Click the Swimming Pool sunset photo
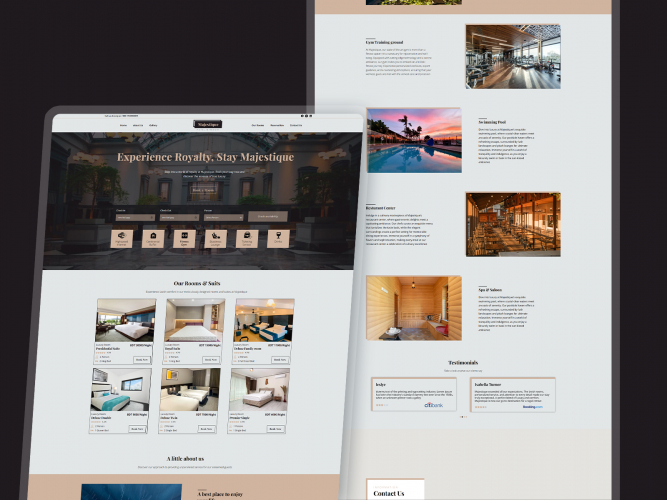The height and width of the screenshot is (500, 667). point(414,140)
